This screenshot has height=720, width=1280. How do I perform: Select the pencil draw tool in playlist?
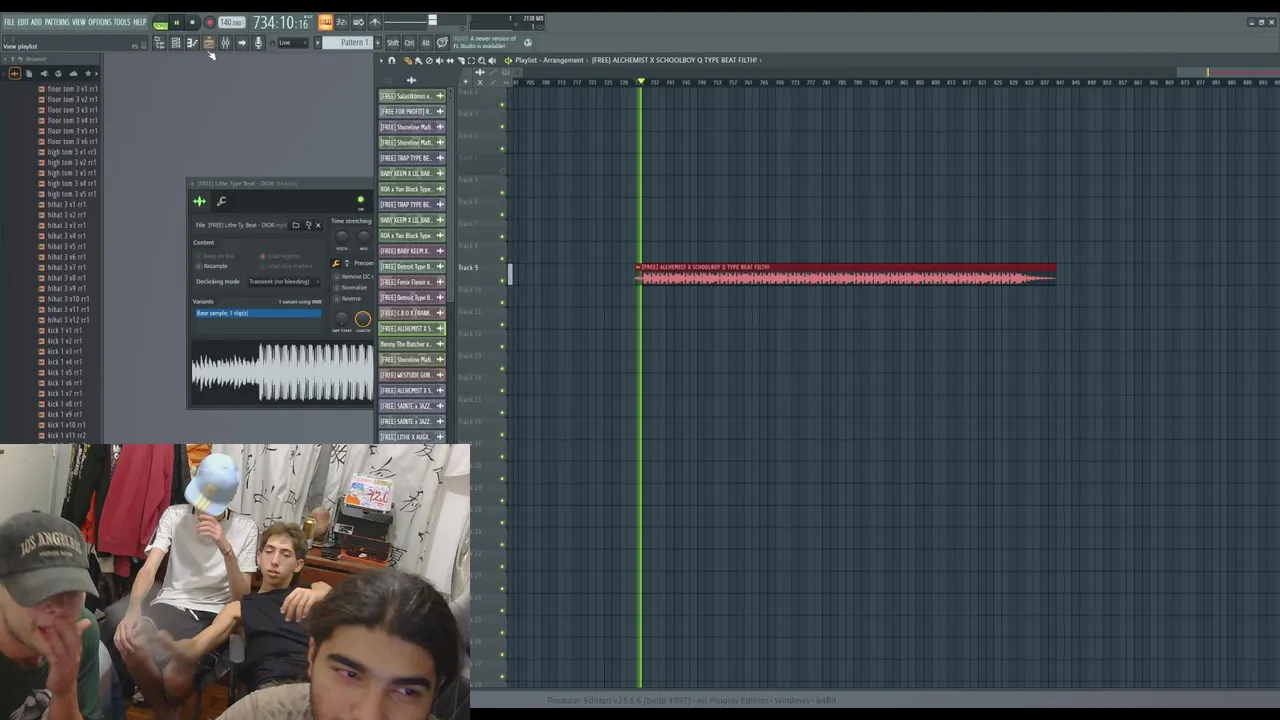406,60
